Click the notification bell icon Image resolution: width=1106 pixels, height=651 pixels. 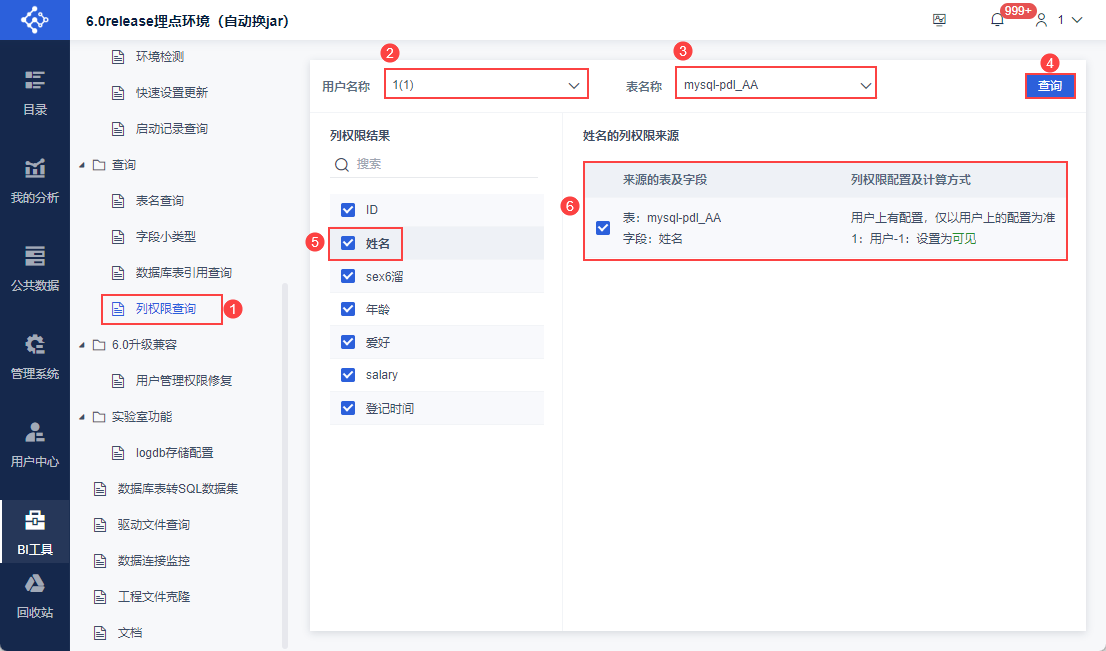pyautogui.click(x=997, y=20)
